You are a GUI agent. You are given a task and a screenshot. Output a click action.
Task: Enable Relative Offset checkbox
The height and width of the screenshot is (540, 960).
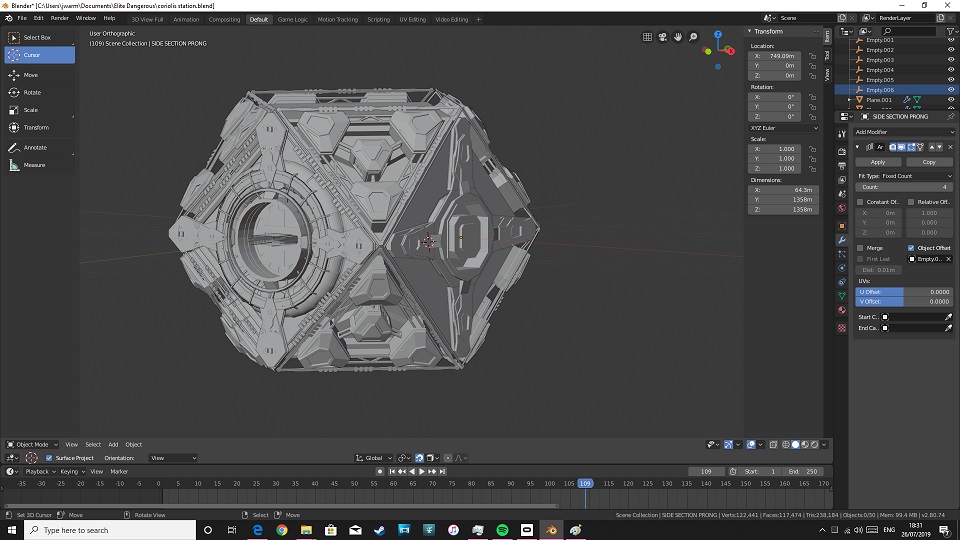(x=911, y=202)
